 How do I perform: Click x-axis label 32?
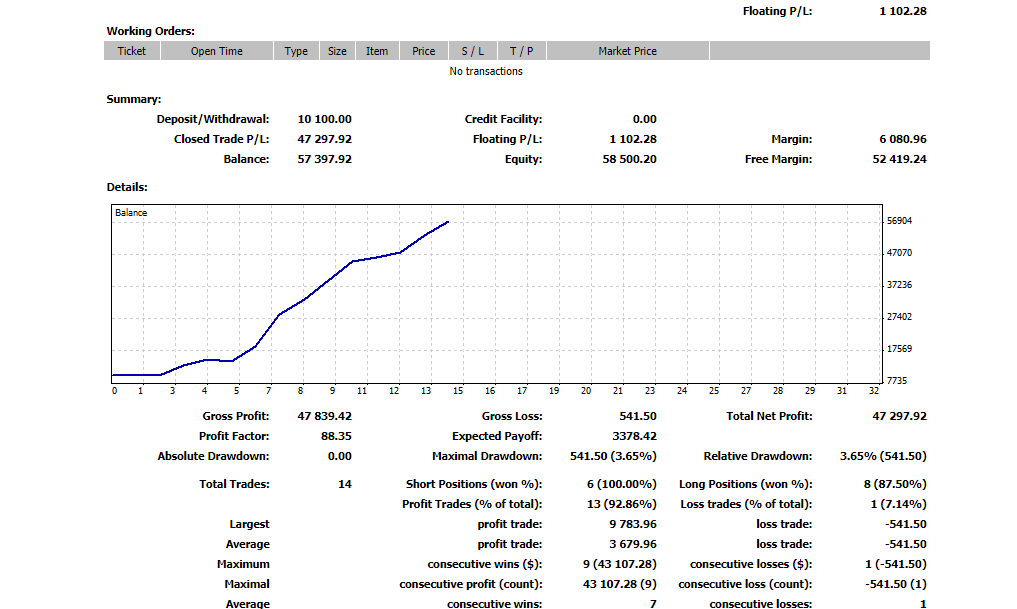[x=874, y=391]
